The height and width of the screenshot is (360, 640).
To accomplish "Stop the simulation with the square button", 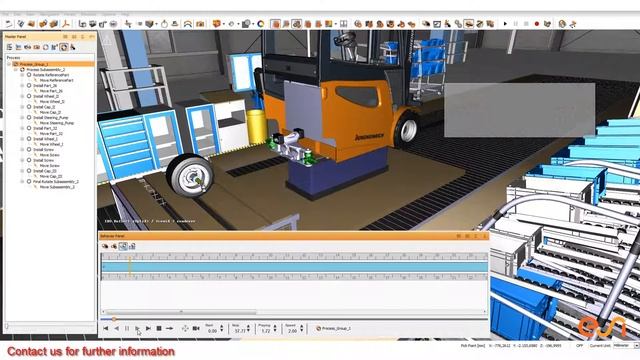I will (159, 328).
